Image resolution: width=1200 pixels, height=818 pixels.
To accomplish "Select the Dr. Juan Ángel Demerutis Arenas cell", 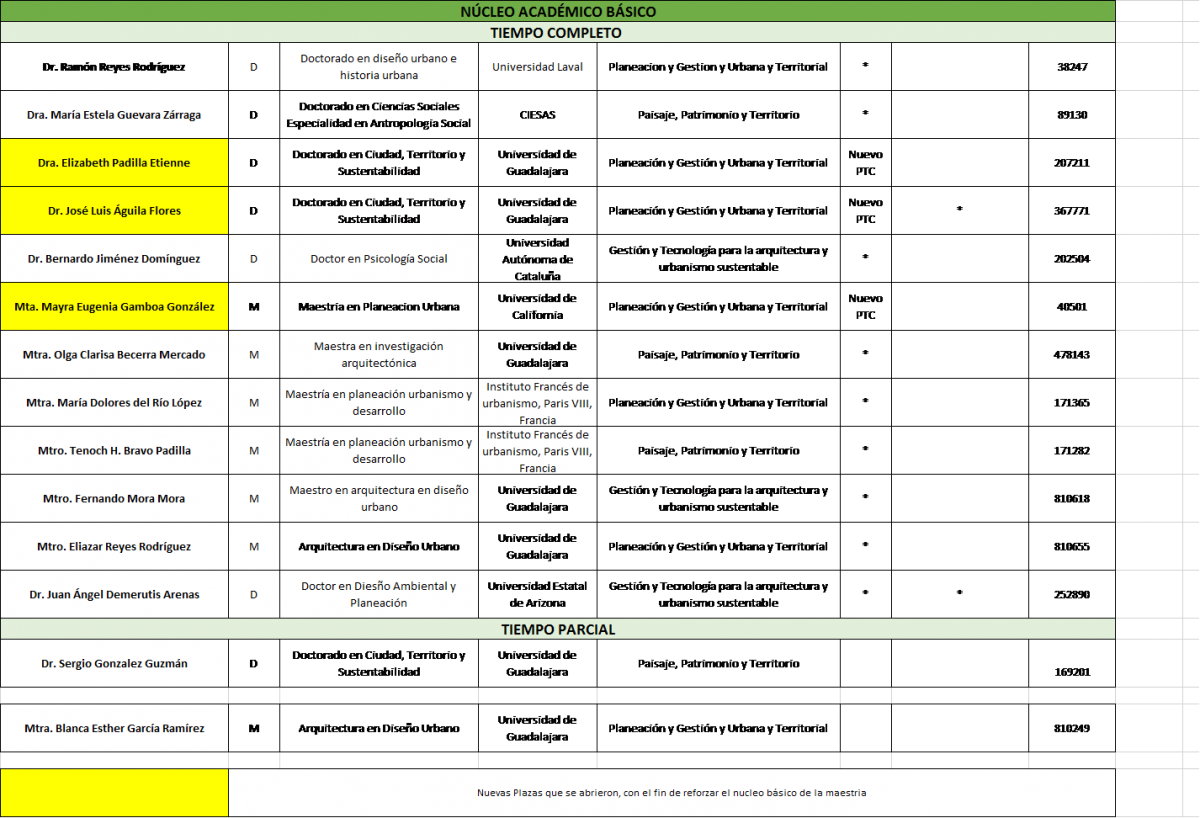I will (x=114, y=595).
